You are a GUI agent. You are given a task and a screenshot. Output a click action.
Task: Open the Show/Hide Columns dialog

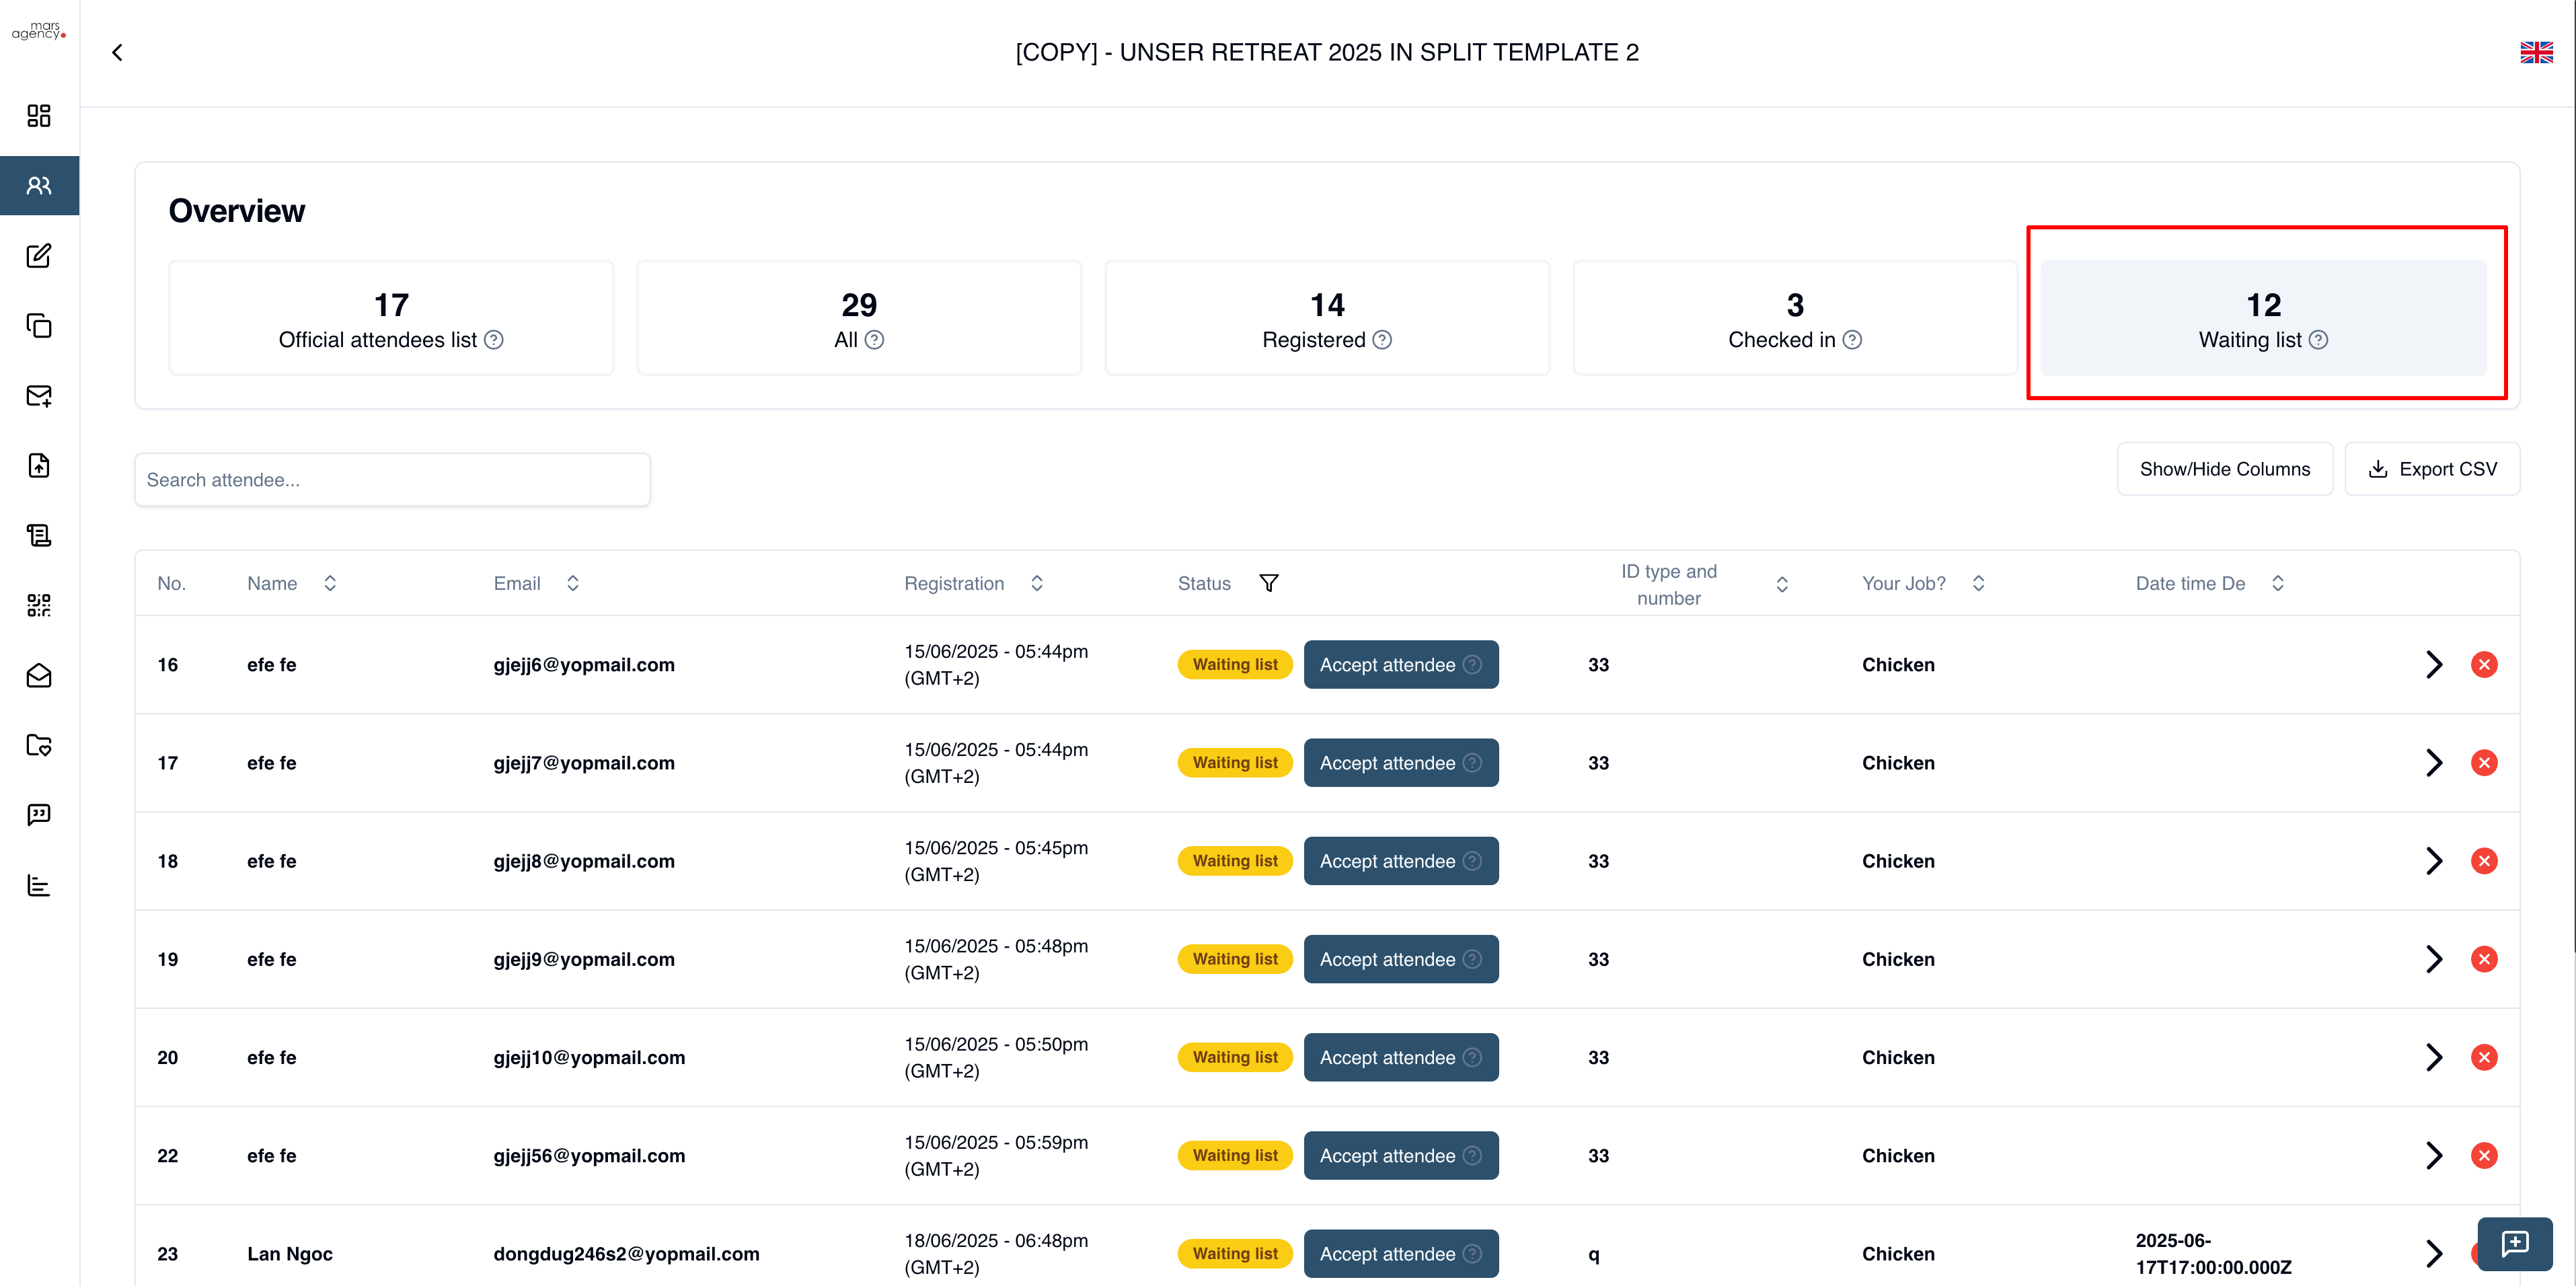pos(2225,469)
